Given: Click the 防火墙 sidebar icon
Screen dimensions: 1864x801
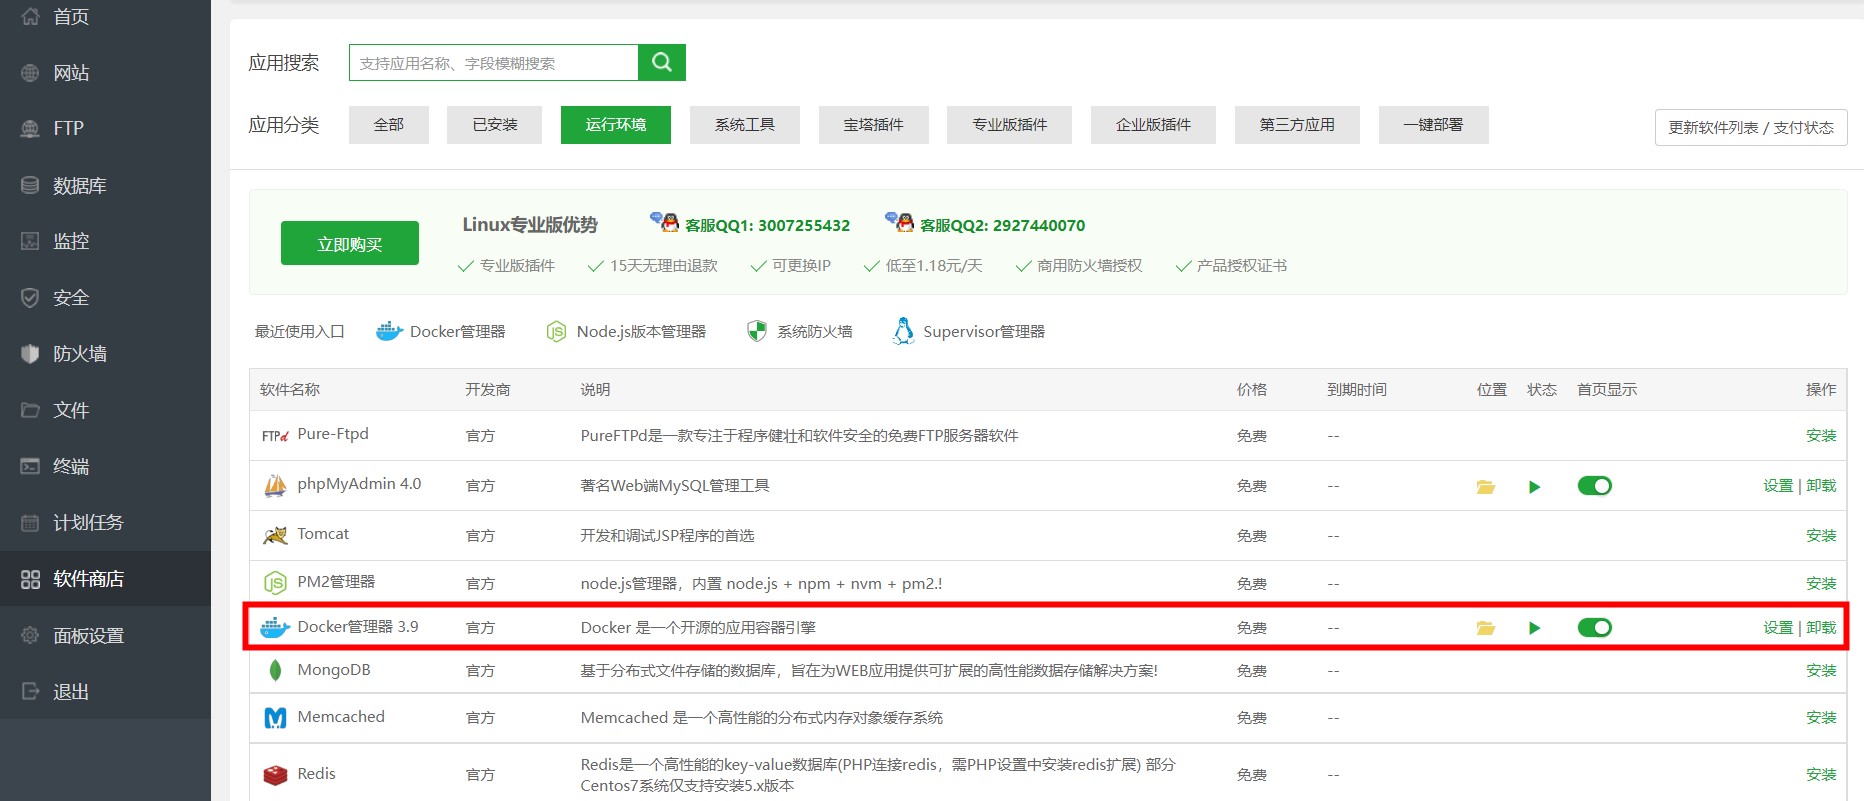Looking at the screenshot, I should [30, 353].
